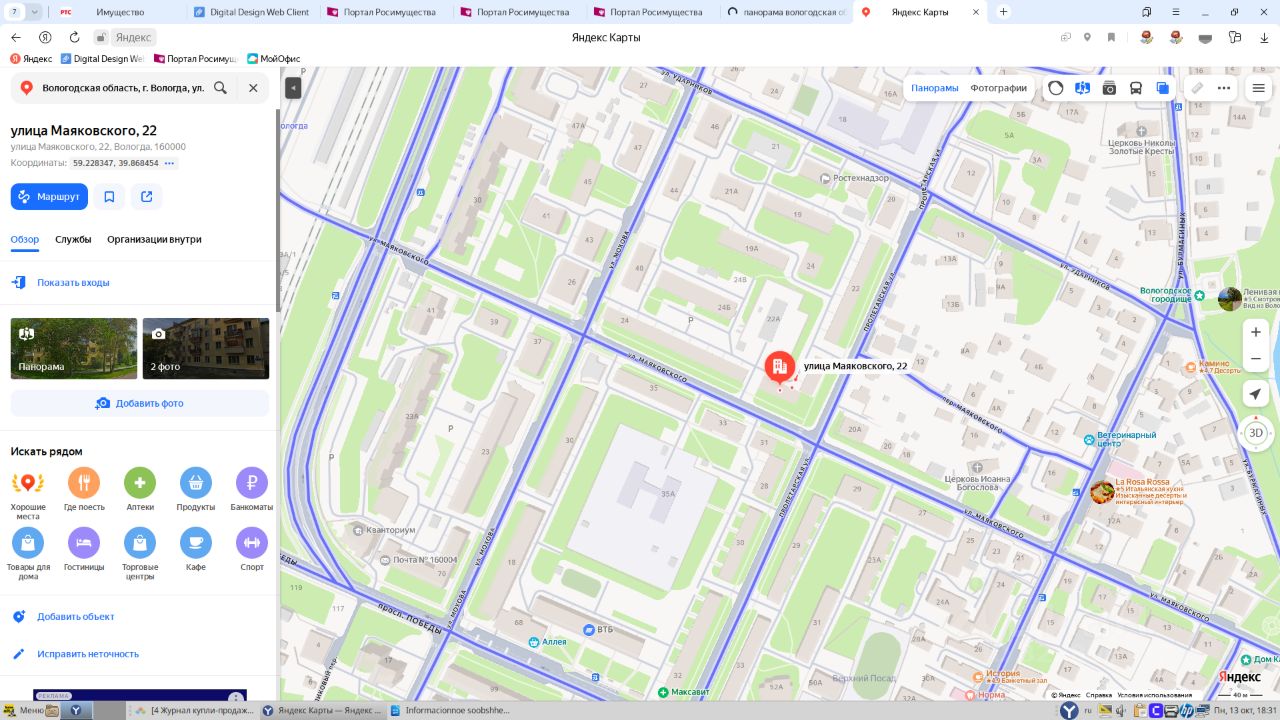Open the Панорама thumbnail
Image resolution: width=1280 pixels, height=720 pixels.
pyautogui.click(x=74, y=348)
